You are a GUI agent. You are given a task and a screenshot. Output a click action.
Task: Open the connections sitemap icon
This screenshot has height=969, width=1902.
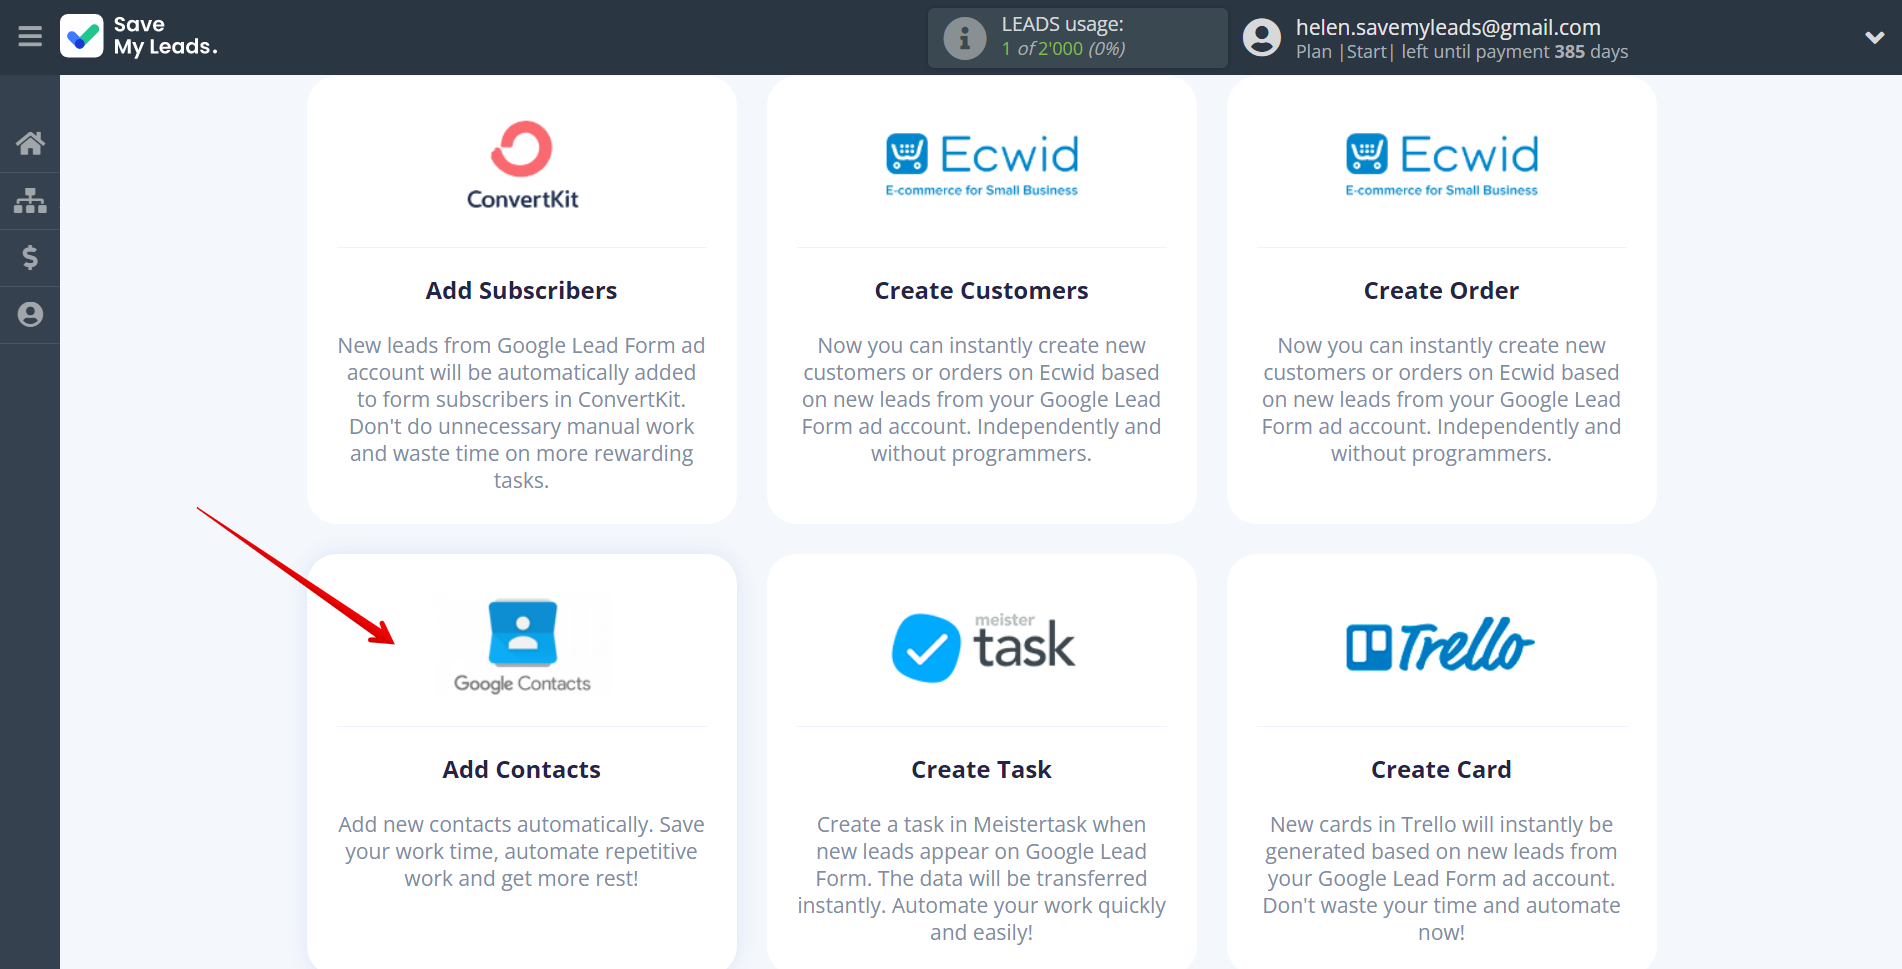30,201
